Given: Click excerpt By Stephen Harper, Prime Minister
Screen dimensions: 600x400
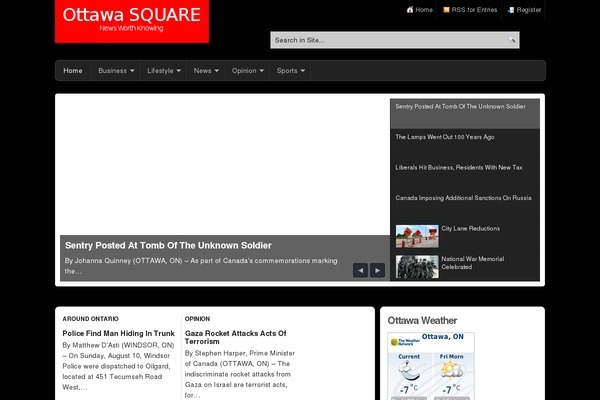Looking at the screenshot, I should [240, 374].
